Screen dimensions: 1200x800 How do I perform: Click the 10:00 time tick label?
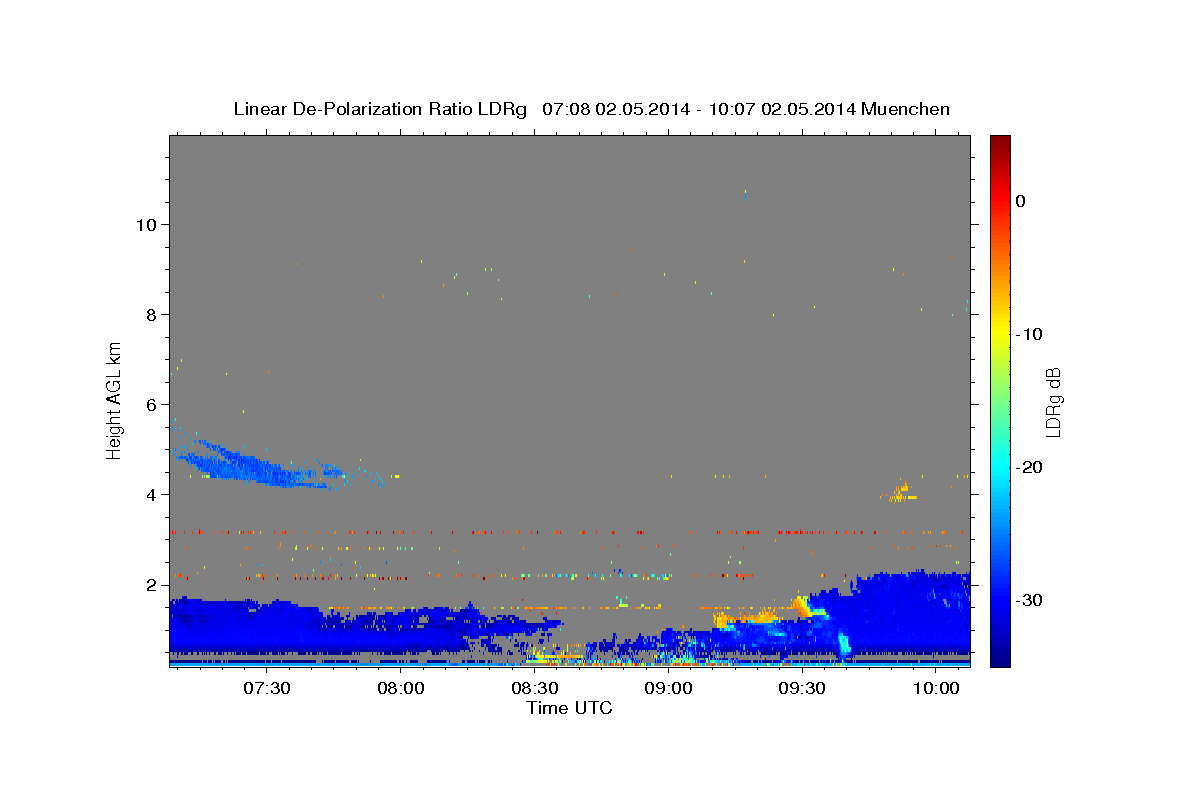(x=936, y=688)
